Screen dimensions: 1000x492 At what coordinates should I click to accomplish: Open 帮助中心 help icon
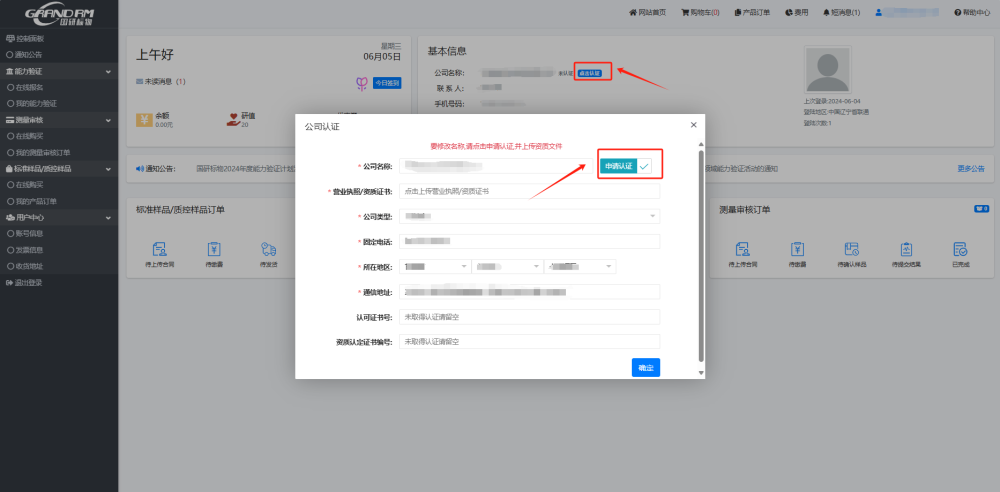(x=971, y=12)
